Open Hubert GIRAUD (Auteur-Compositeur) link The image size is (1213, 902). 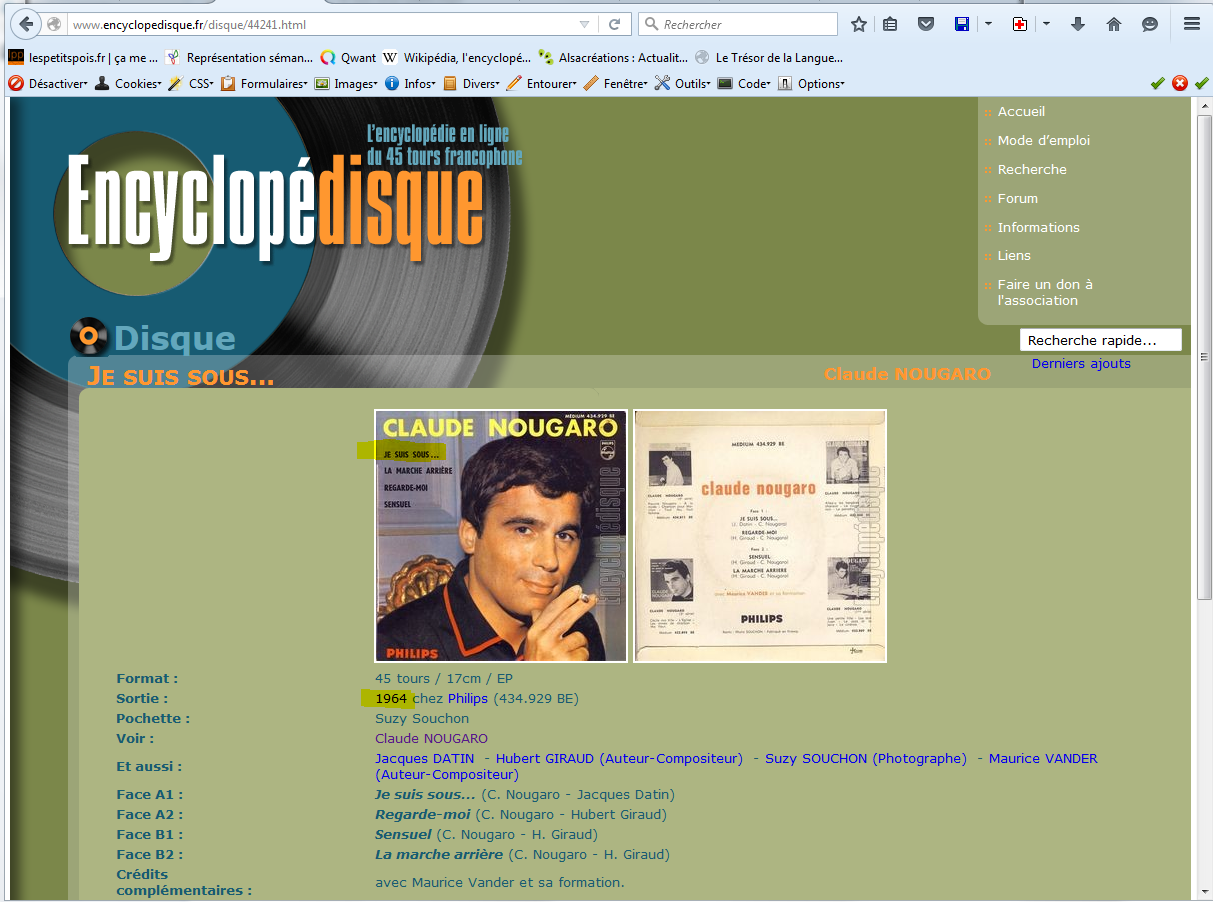pyautogui.click(x=619, y=759)
